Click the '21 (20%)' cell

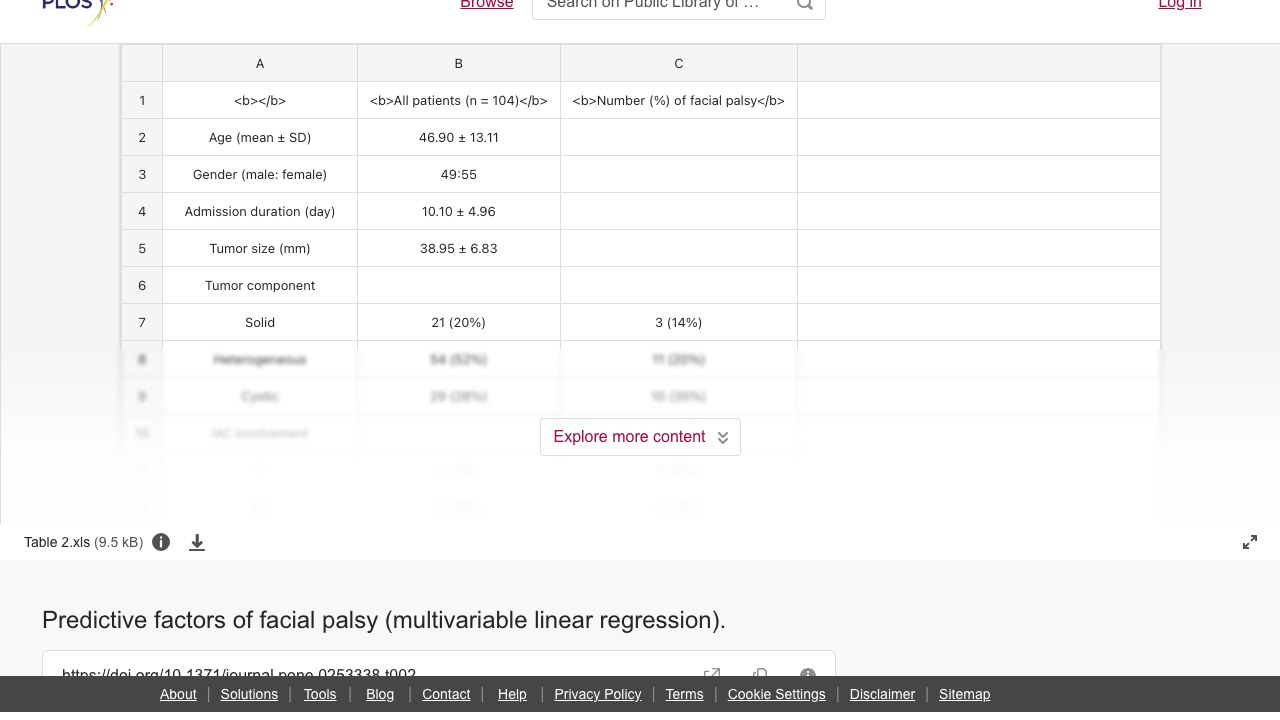(x=459, y=322)
